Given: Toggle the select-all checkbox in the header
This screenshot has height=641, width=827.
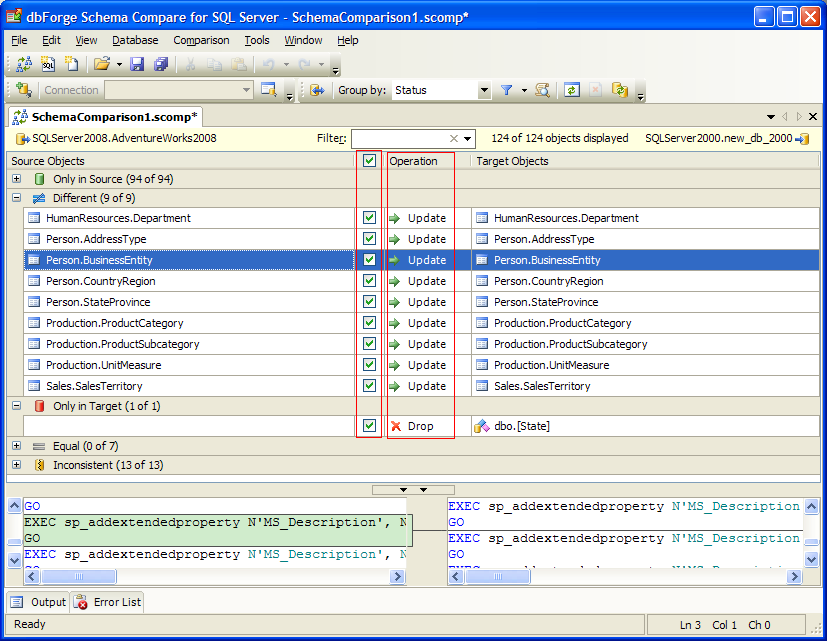Looking at the screenshot, I should point(369,161).
